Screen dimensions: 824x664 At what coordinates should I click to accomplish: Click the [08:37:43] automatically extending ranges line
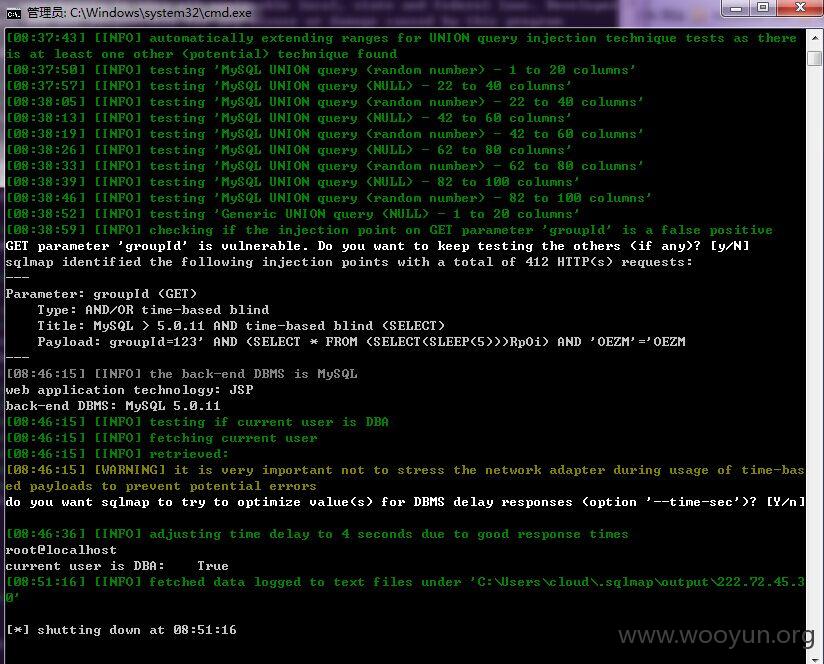401,46
